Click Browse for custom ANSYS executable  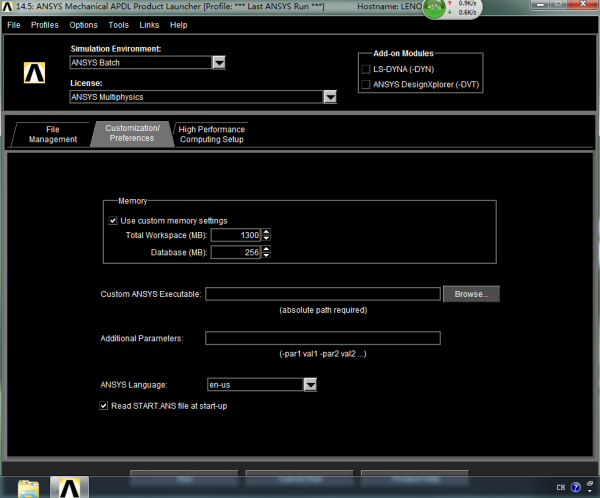click(x=471, y=294)
